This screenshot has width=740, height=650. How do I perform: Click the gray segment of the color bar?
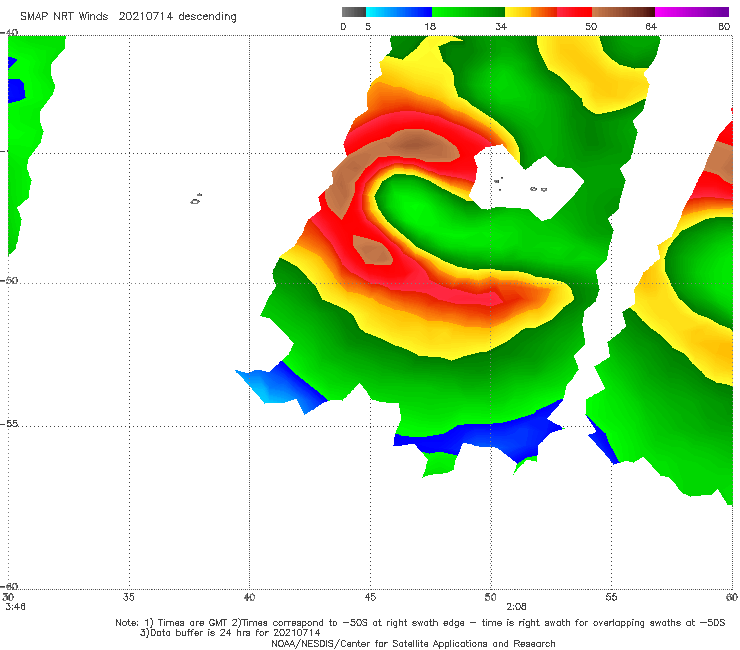click(353, 12)
